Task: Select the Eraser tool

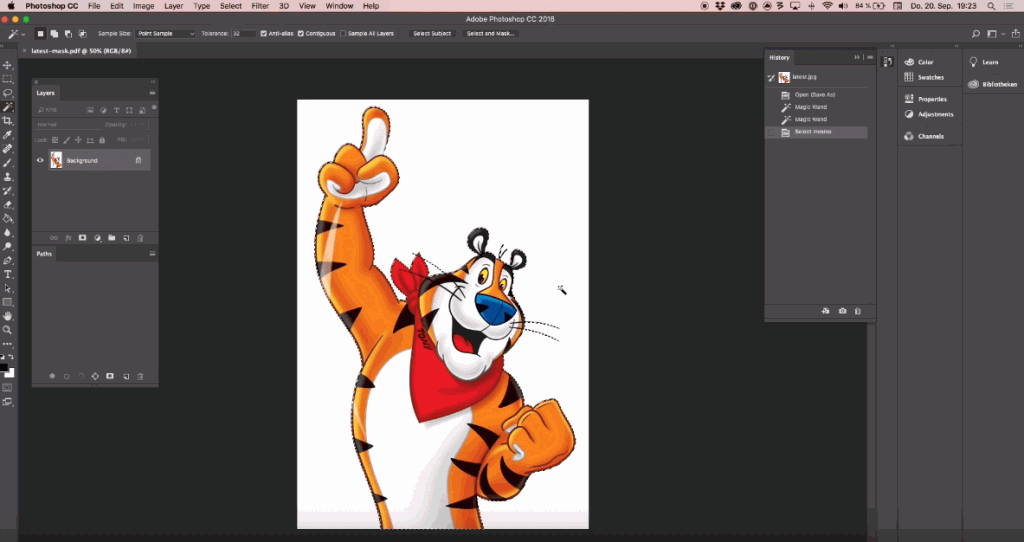Action: [x=8, y=204]
